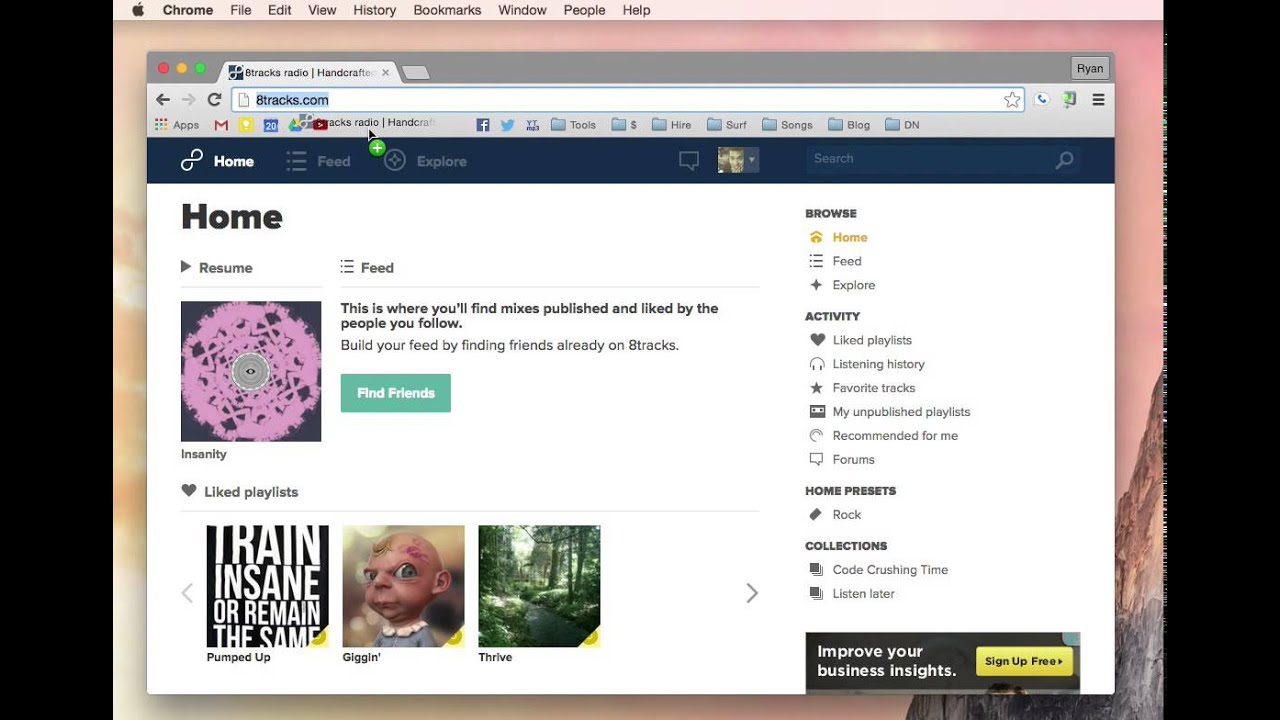Open the Giggin' playlist cover
Screen dimensions: 1280x720
click(403, 586)
